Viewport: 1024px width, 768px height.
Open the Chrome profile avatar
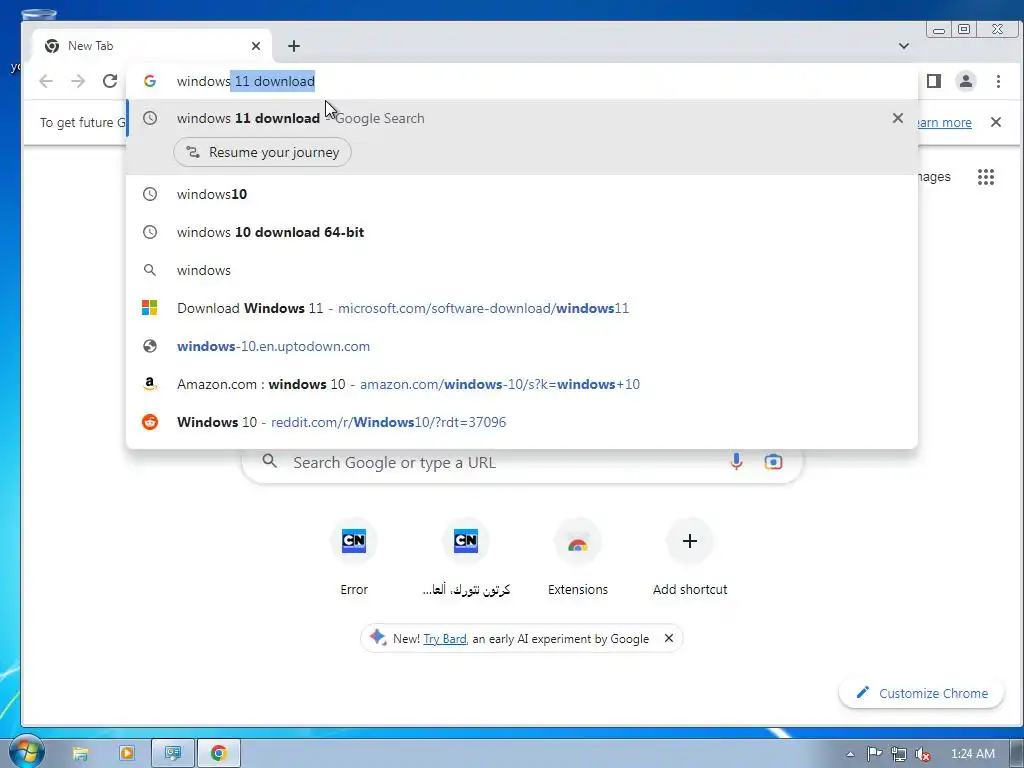coord(965,81)
